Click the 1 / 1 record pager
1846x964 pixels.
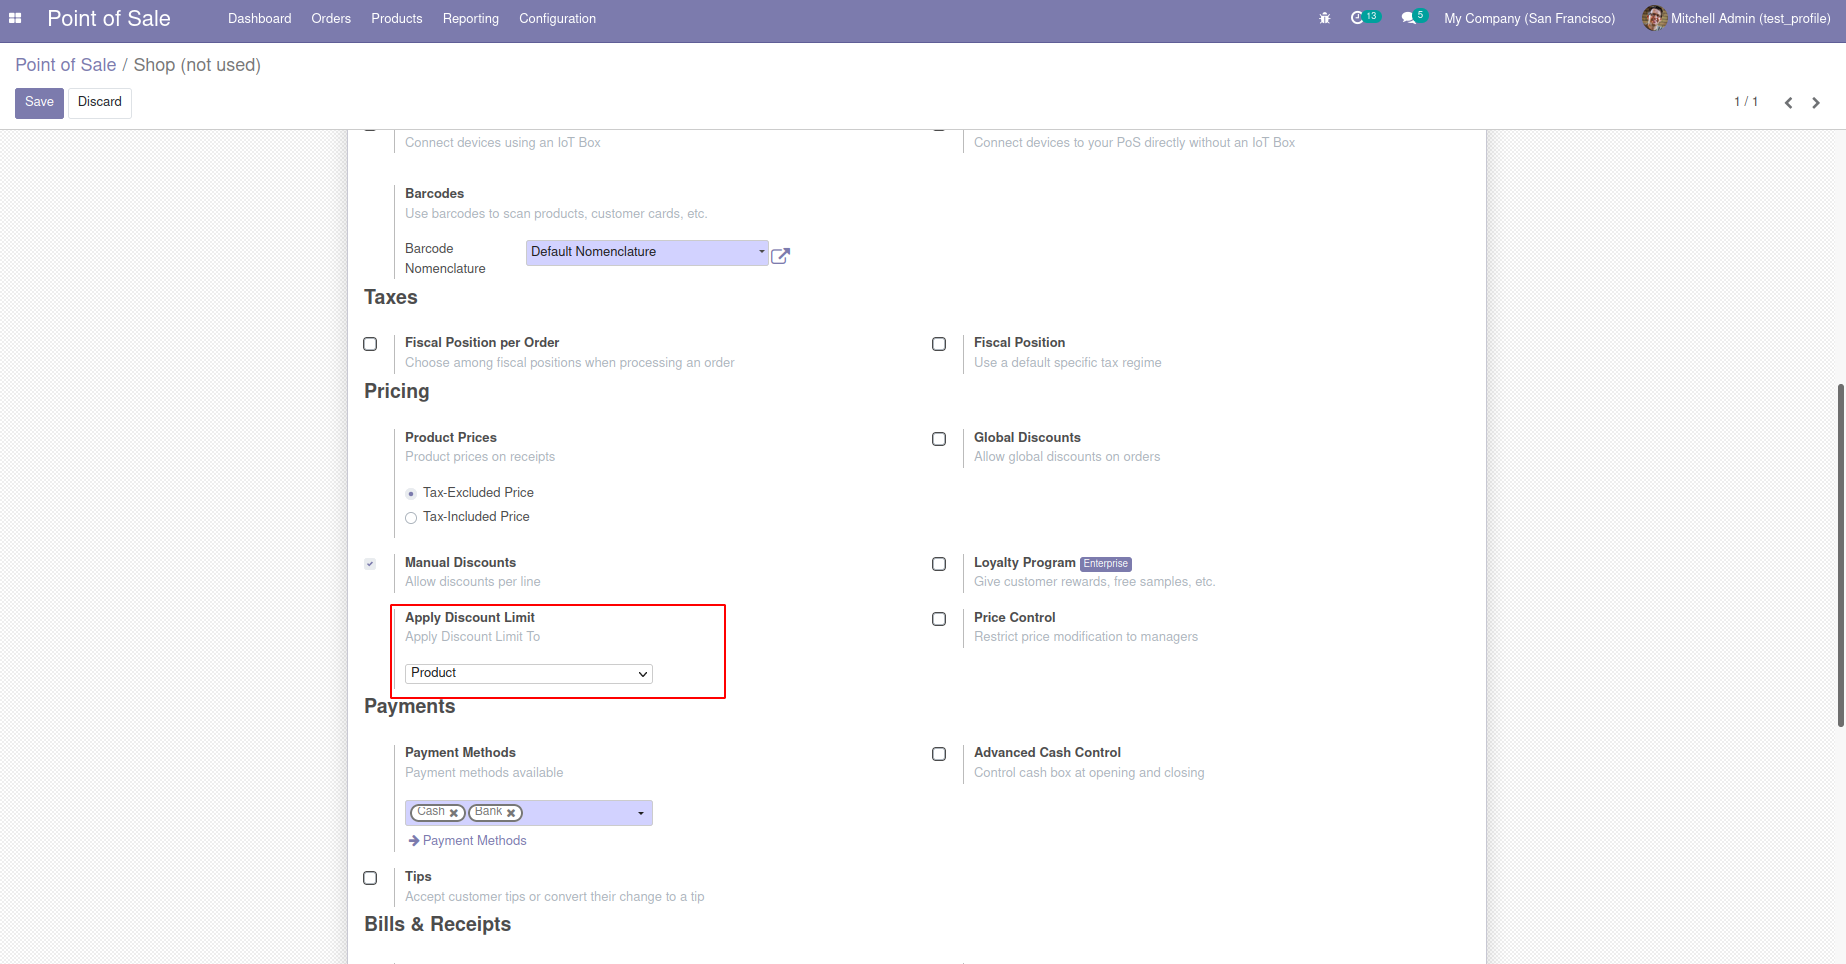click(1746, 102)
